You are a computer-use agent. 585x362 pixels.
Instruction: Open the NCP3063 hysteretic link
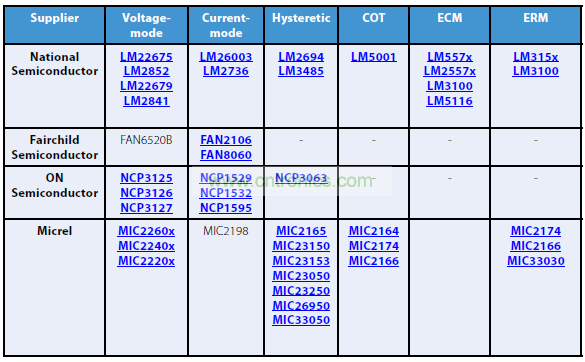click(301, 178)
